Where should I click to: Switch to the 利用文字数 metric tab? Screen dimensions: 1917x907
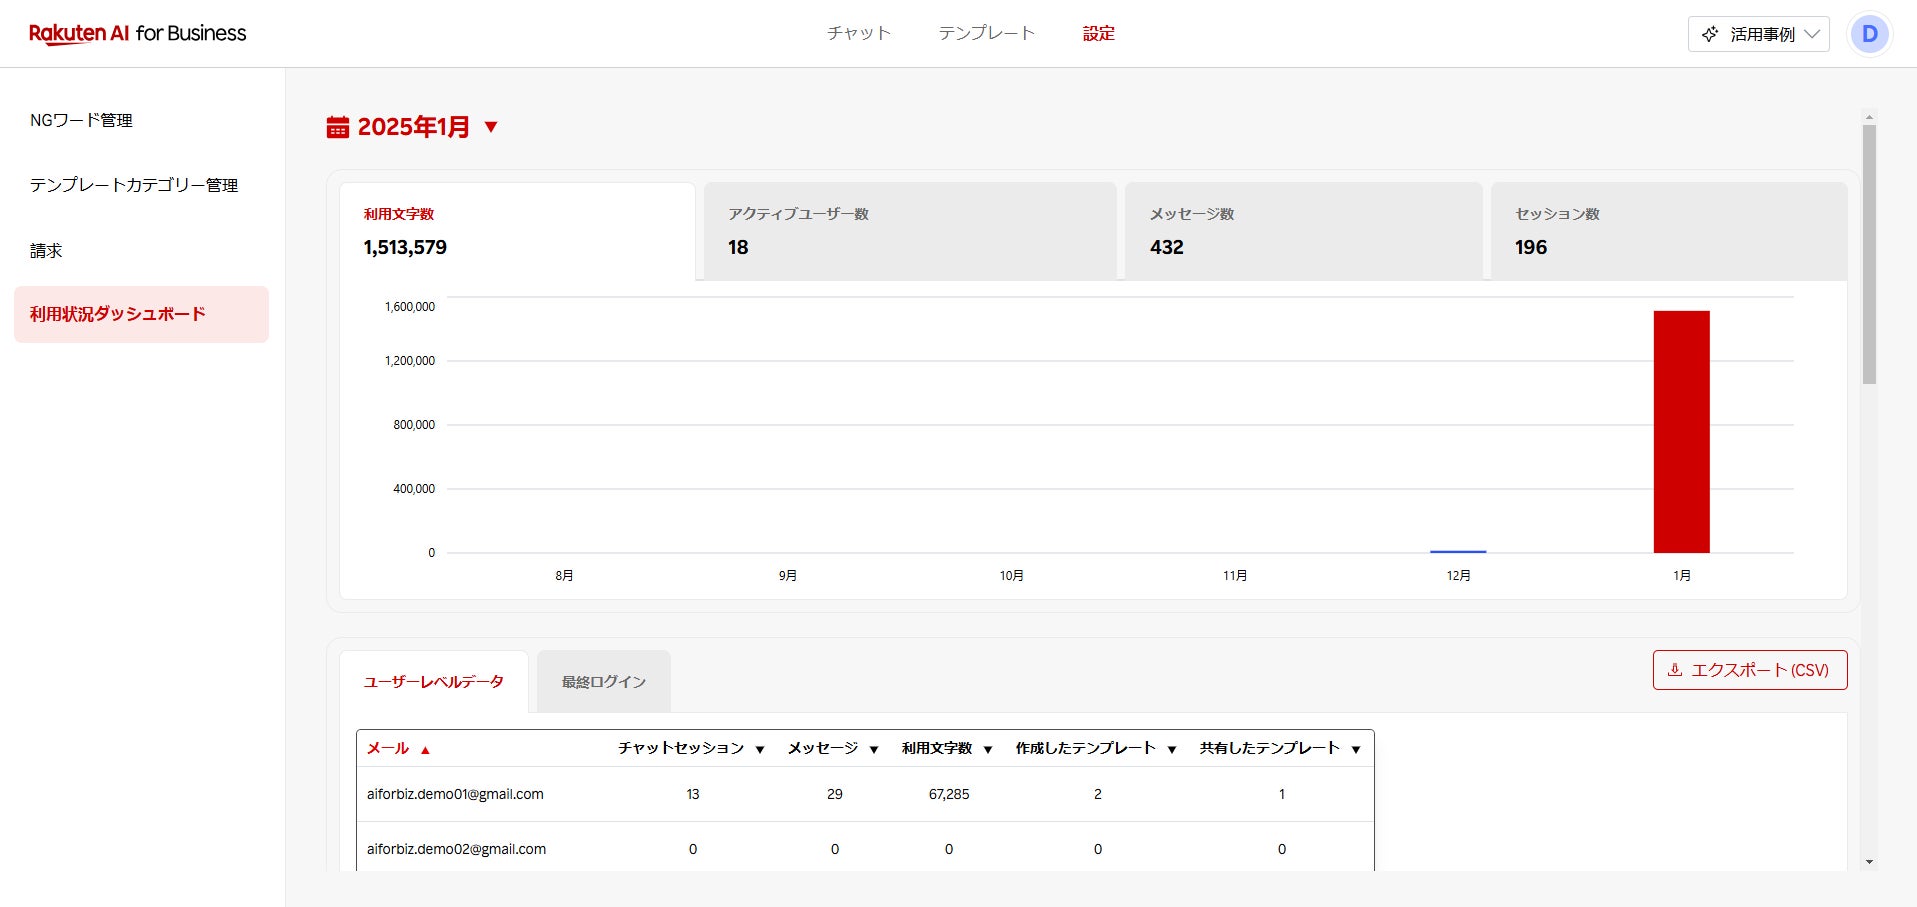[517, 231]
